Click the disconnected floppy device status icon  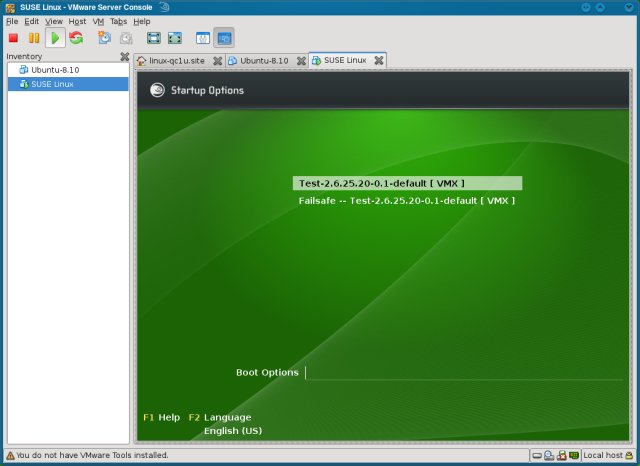(562, 455)
